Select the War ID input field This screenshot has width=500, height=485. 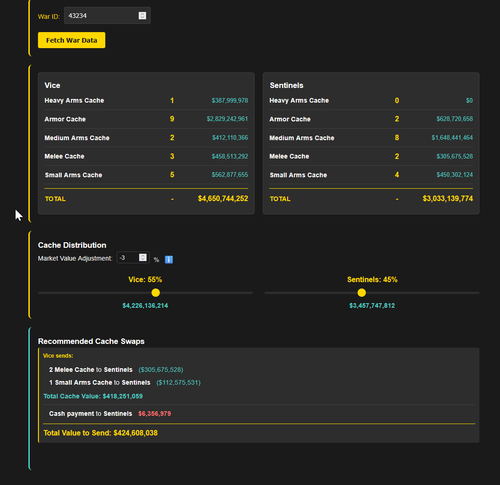(107, 16)
